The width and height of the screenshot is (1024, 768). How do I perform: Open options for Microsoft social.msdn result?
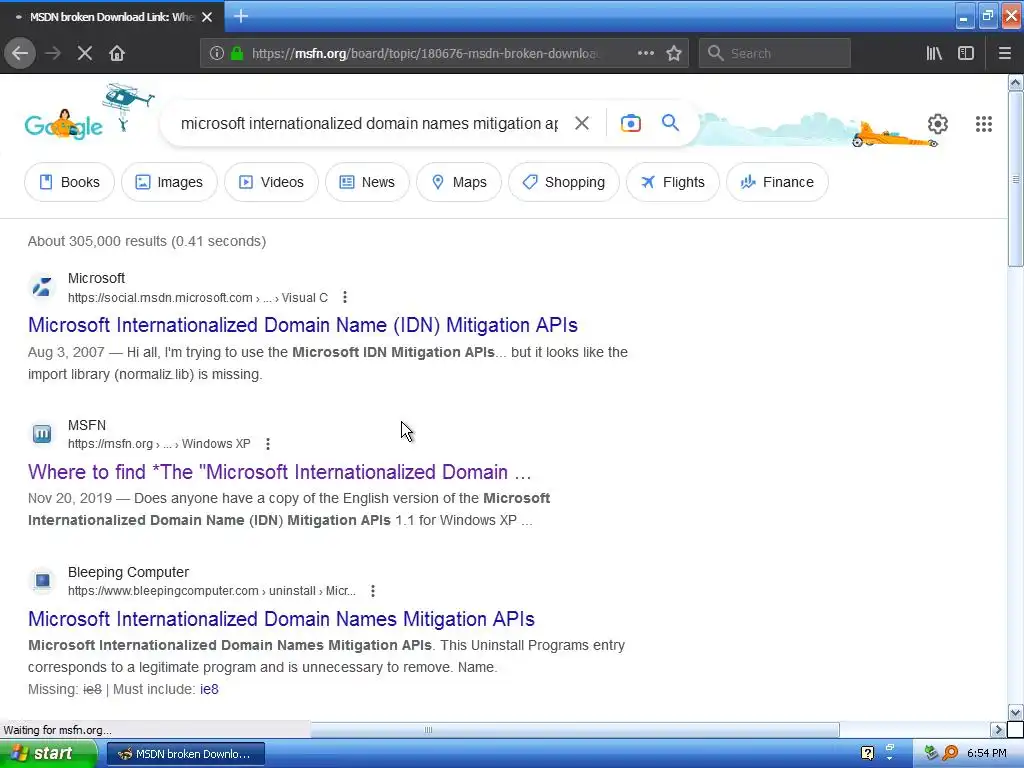tap(345, 297)
